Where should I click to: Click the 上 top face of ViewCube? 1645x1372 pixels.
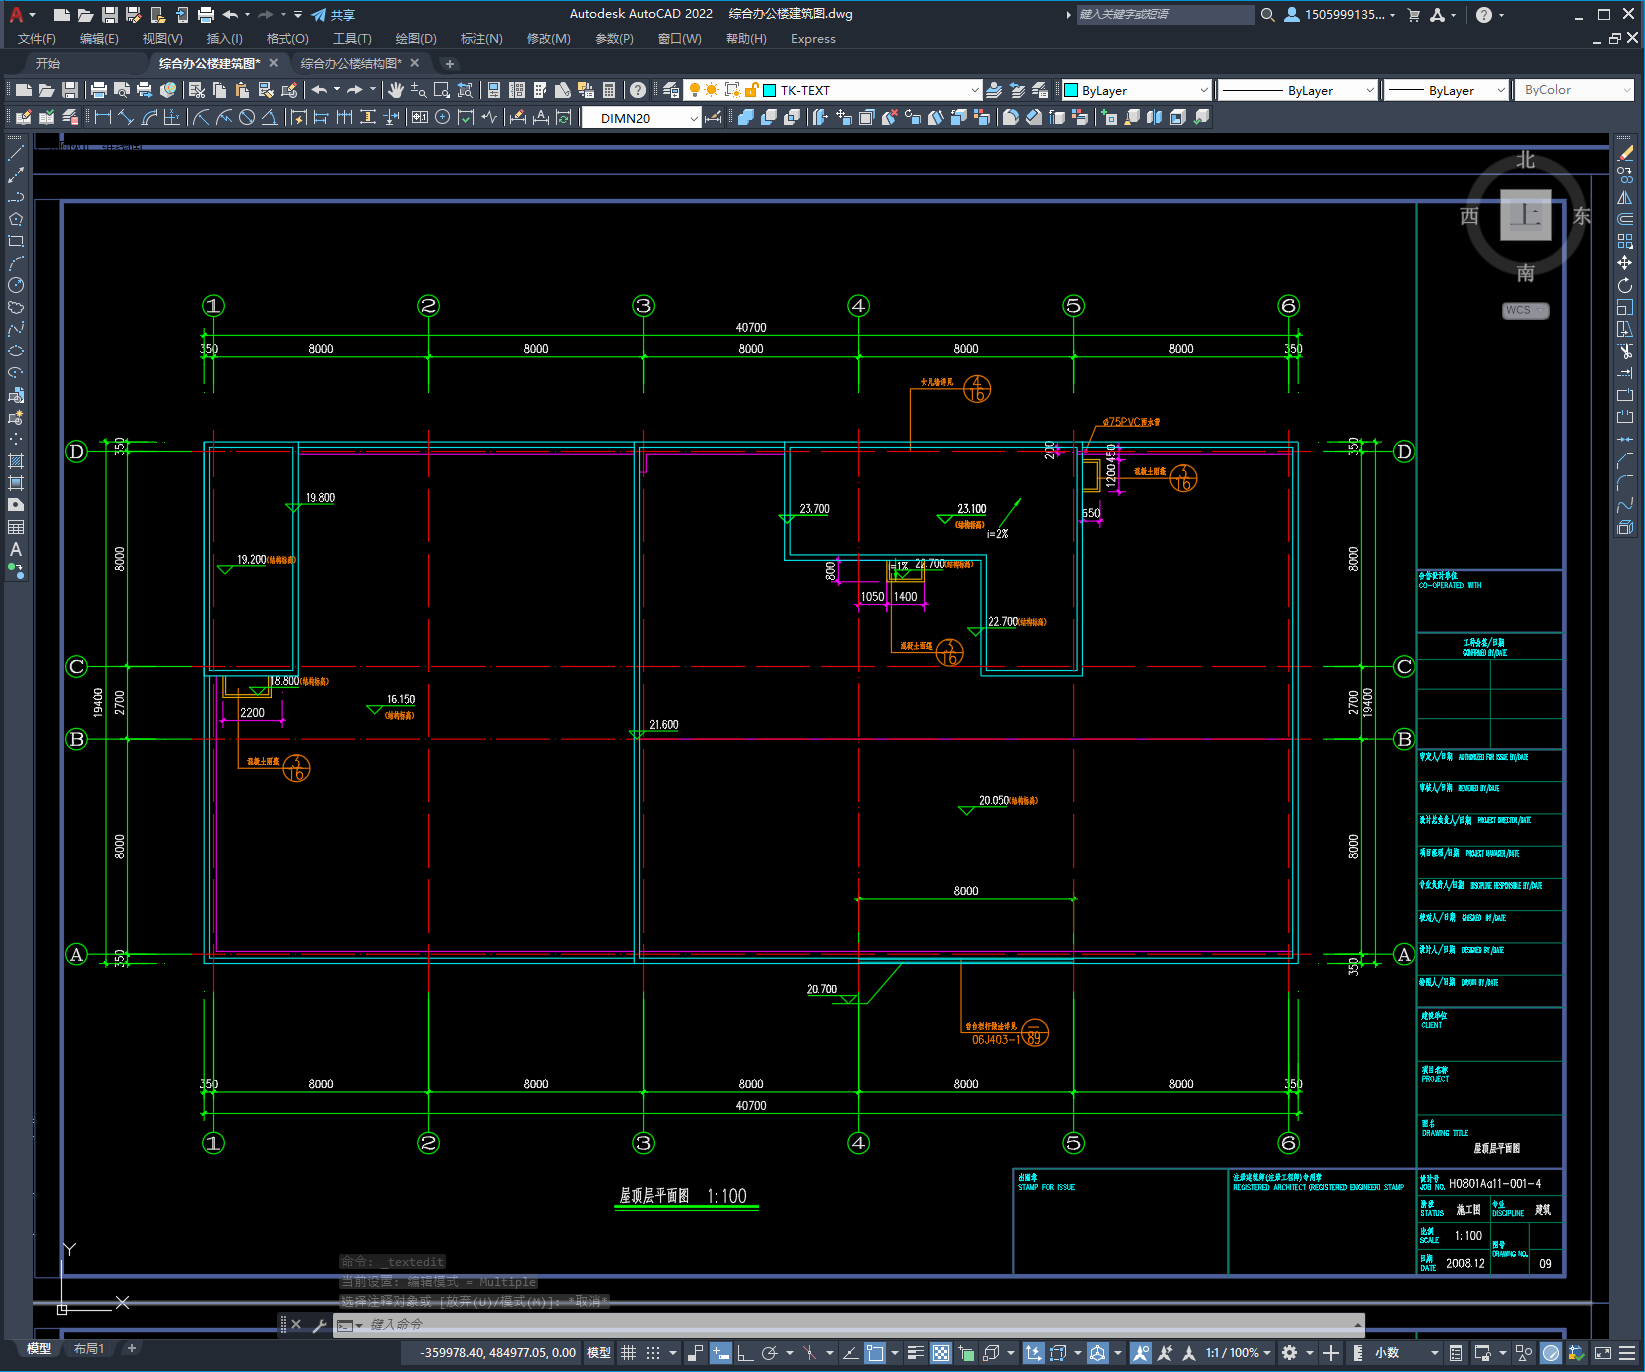pos(1525,215)
